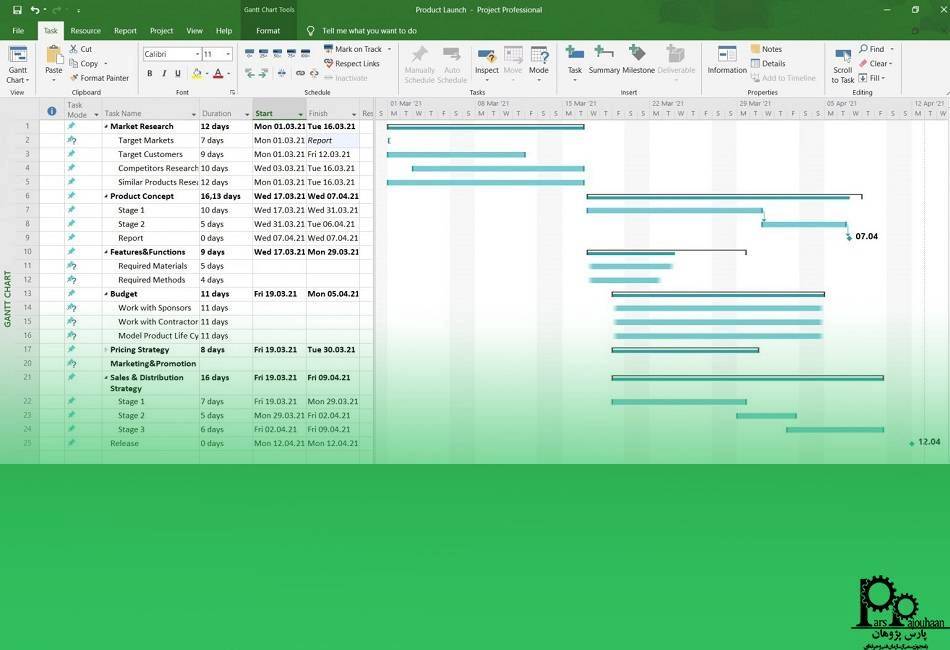Click the Find button
The width and height of the screenshot is (950, 650).
pyautogui.click(x=872, y=49)
